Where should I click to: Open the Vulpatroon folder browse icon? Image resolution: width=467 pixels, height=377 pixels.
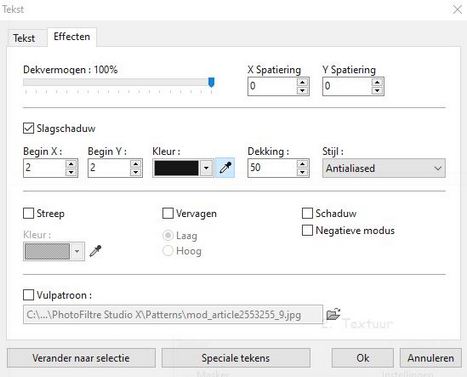click(x=333, y=314)
